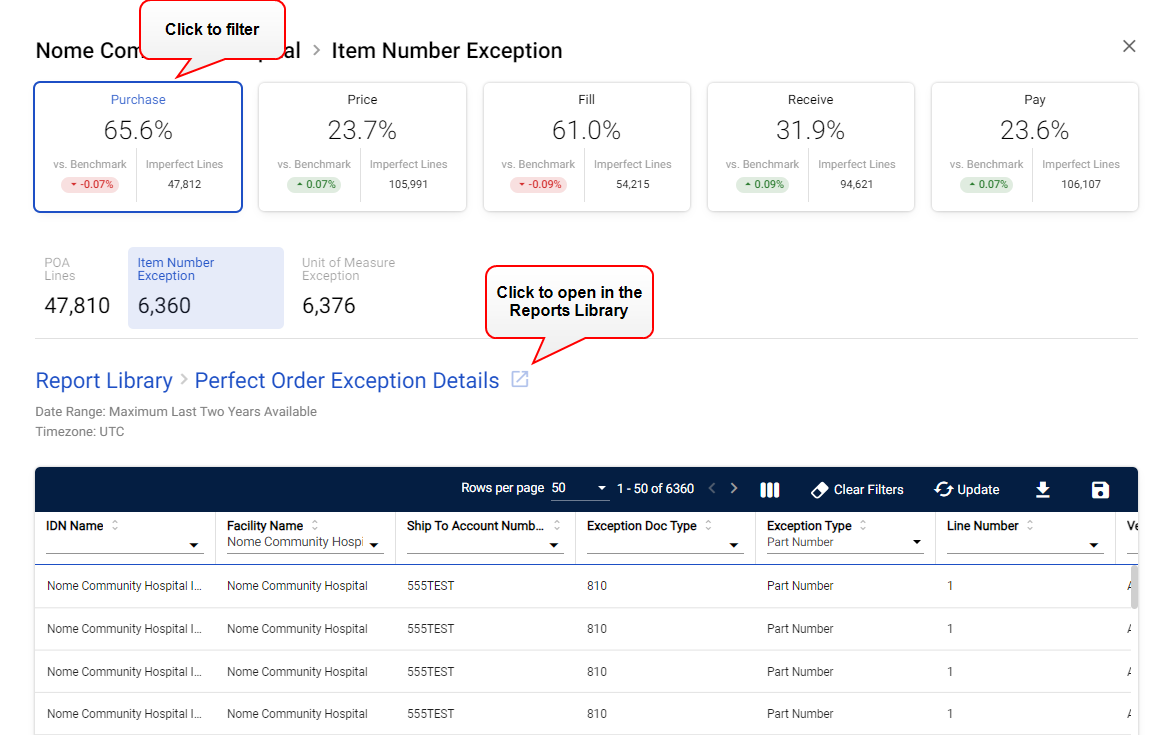Open Perfect Order Exception Details in Reports Library
The height and width of the screenshot is (735, 1174).
519,380
